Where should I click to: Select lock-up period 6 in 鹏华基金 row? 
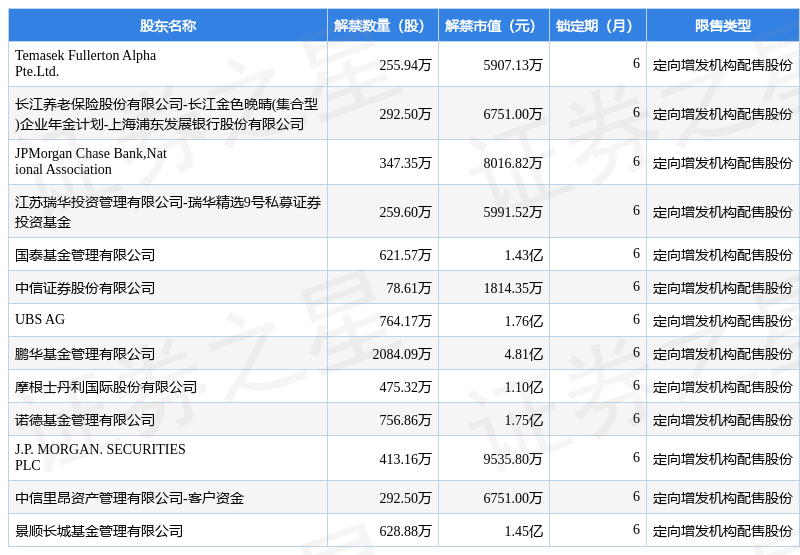click(x=636, y=352)
